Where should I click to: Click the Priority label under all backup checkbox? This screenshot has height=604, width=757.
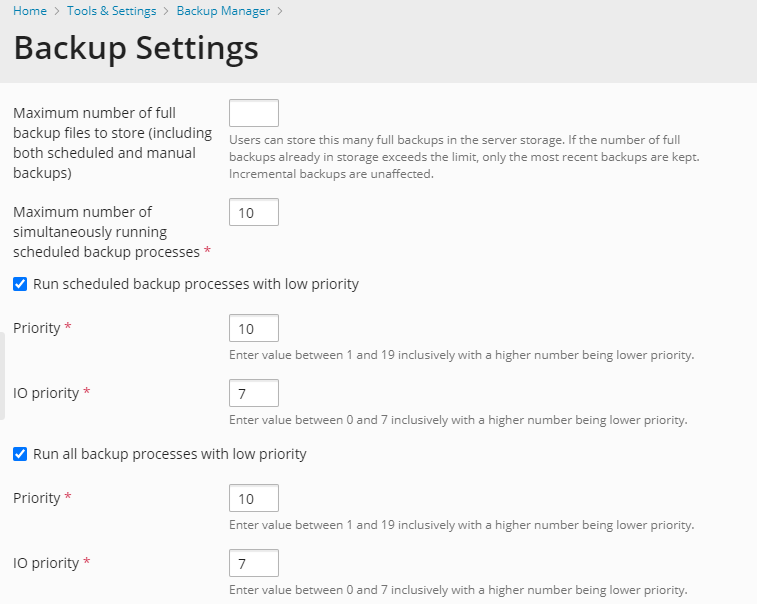(x=37, y=498)
